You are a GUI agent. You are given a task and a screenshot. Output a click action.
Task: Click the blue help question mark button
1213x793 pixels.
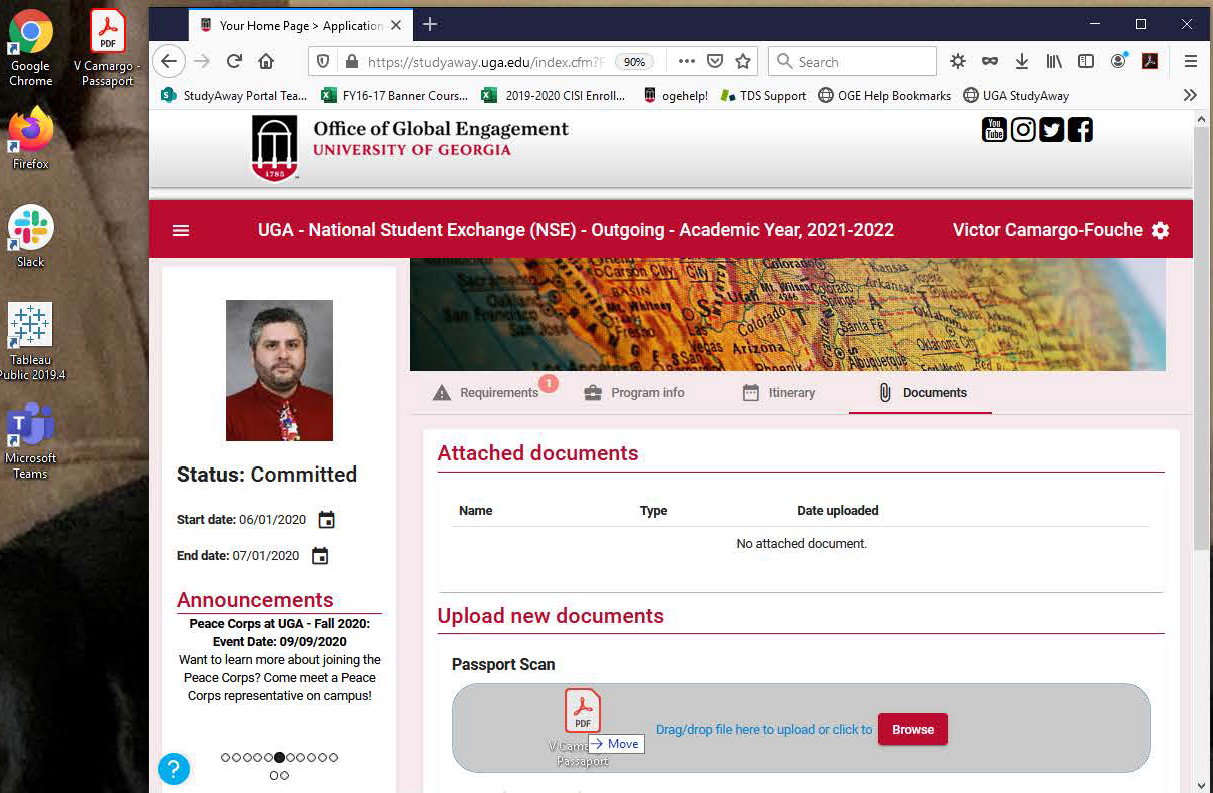(174, 768)
